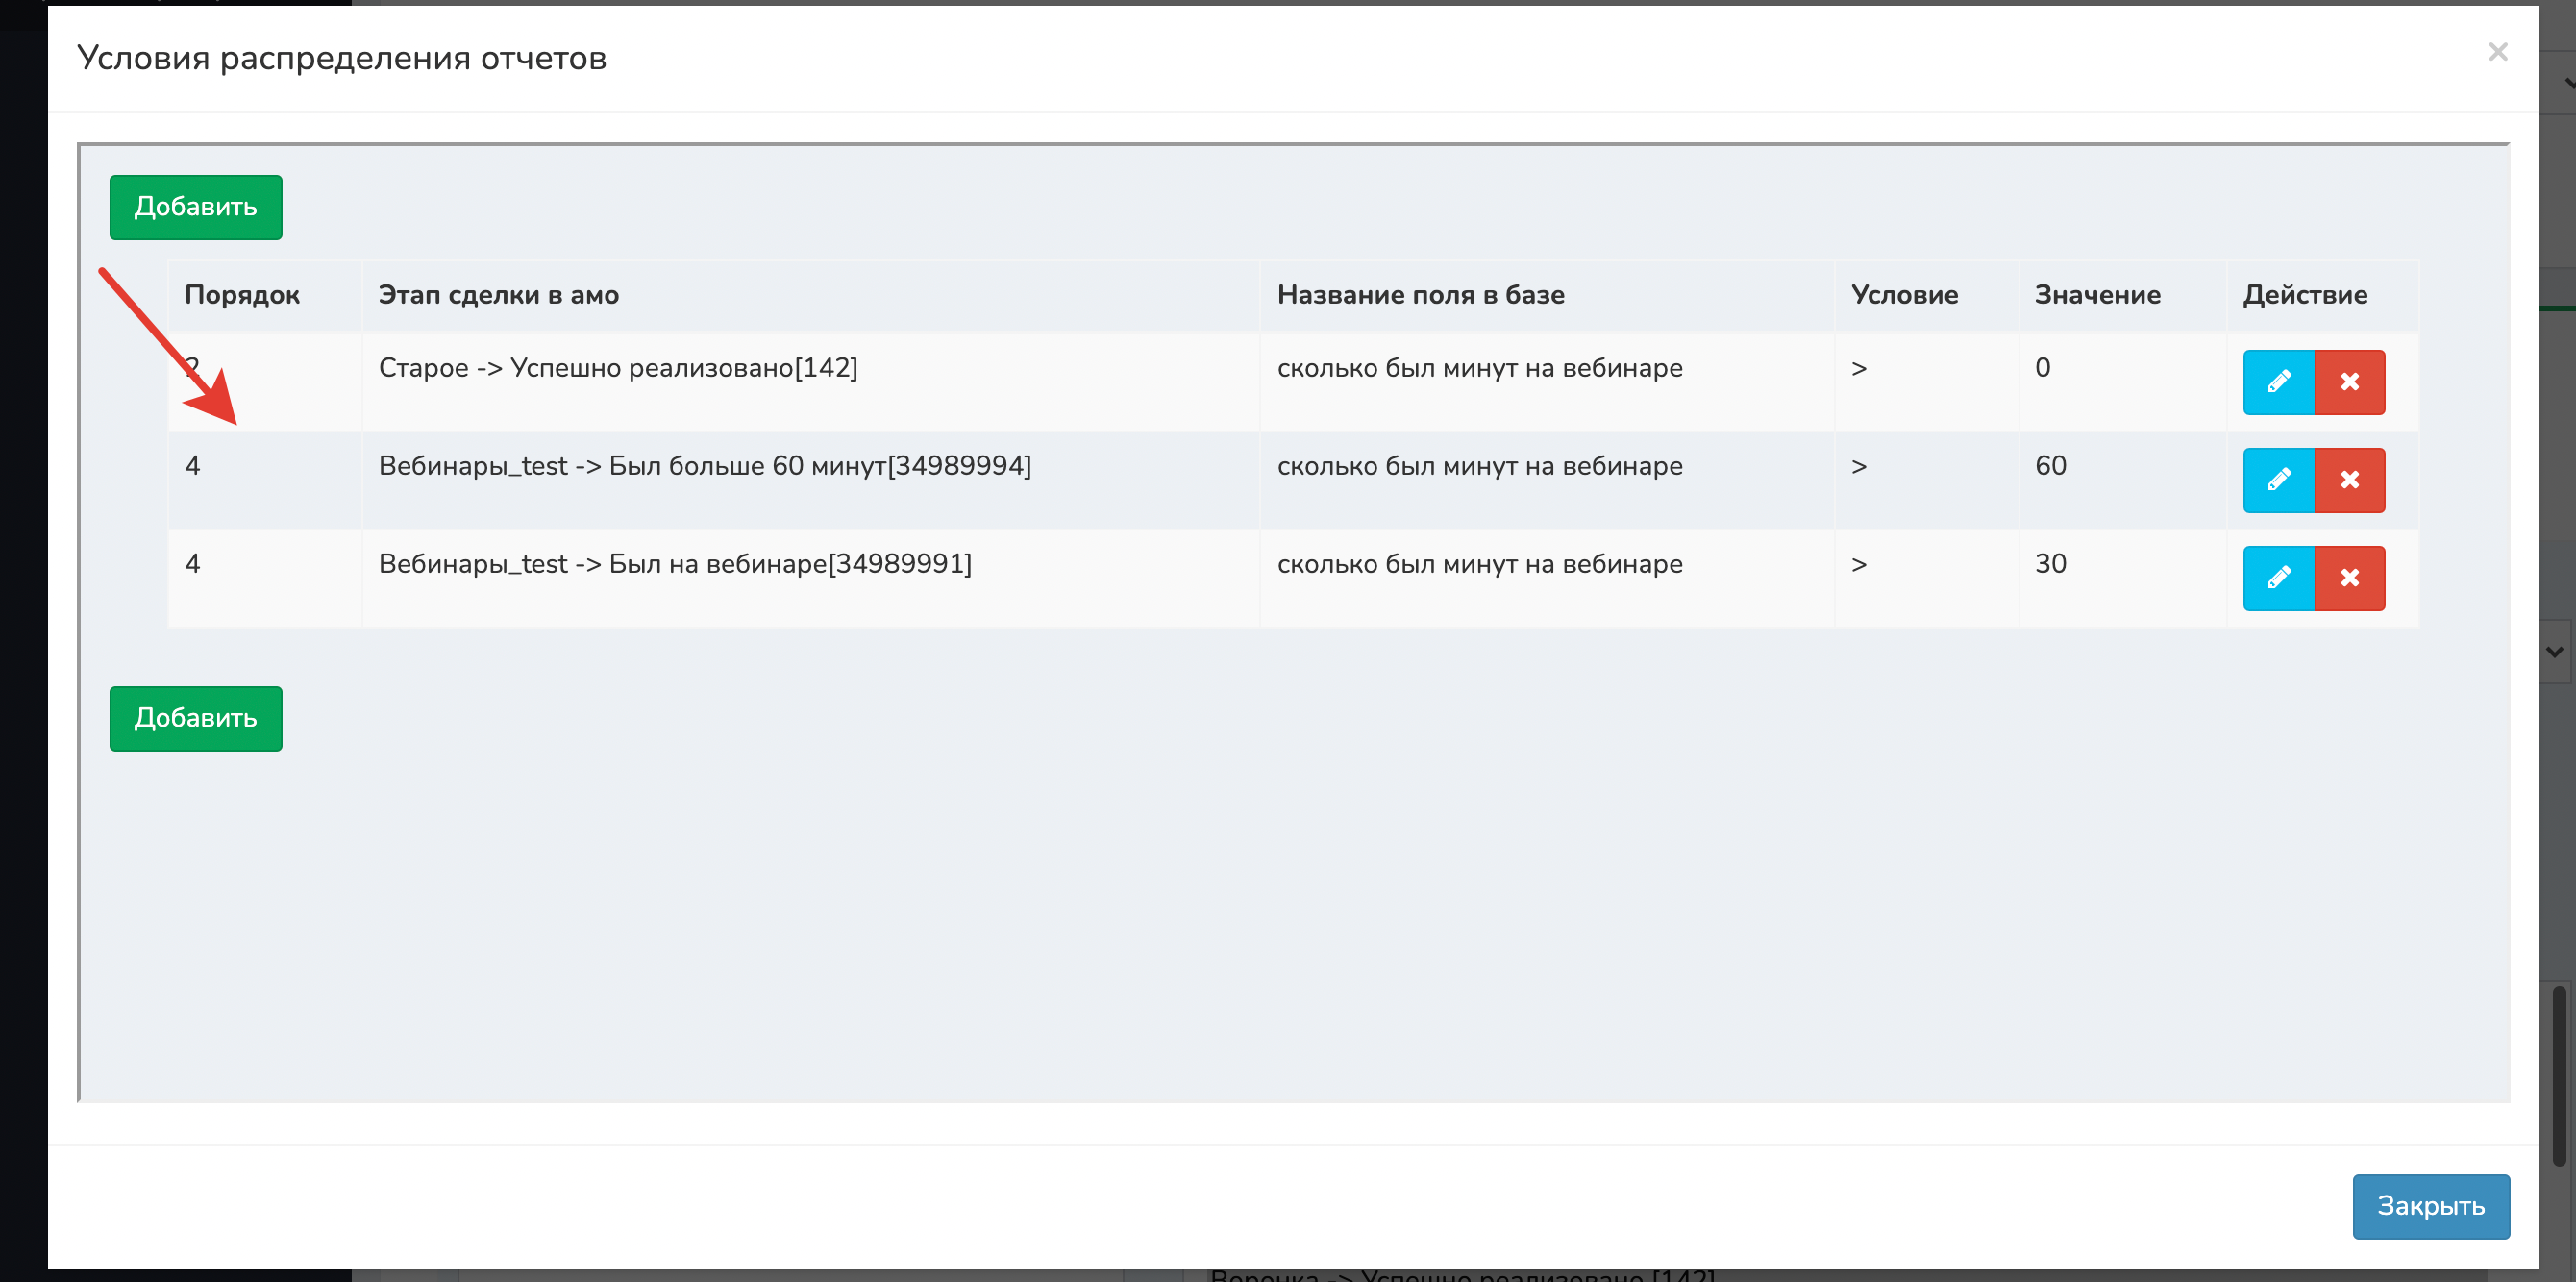Click the Значение column header
2576x1282 pixels.
pos(2097,295)
